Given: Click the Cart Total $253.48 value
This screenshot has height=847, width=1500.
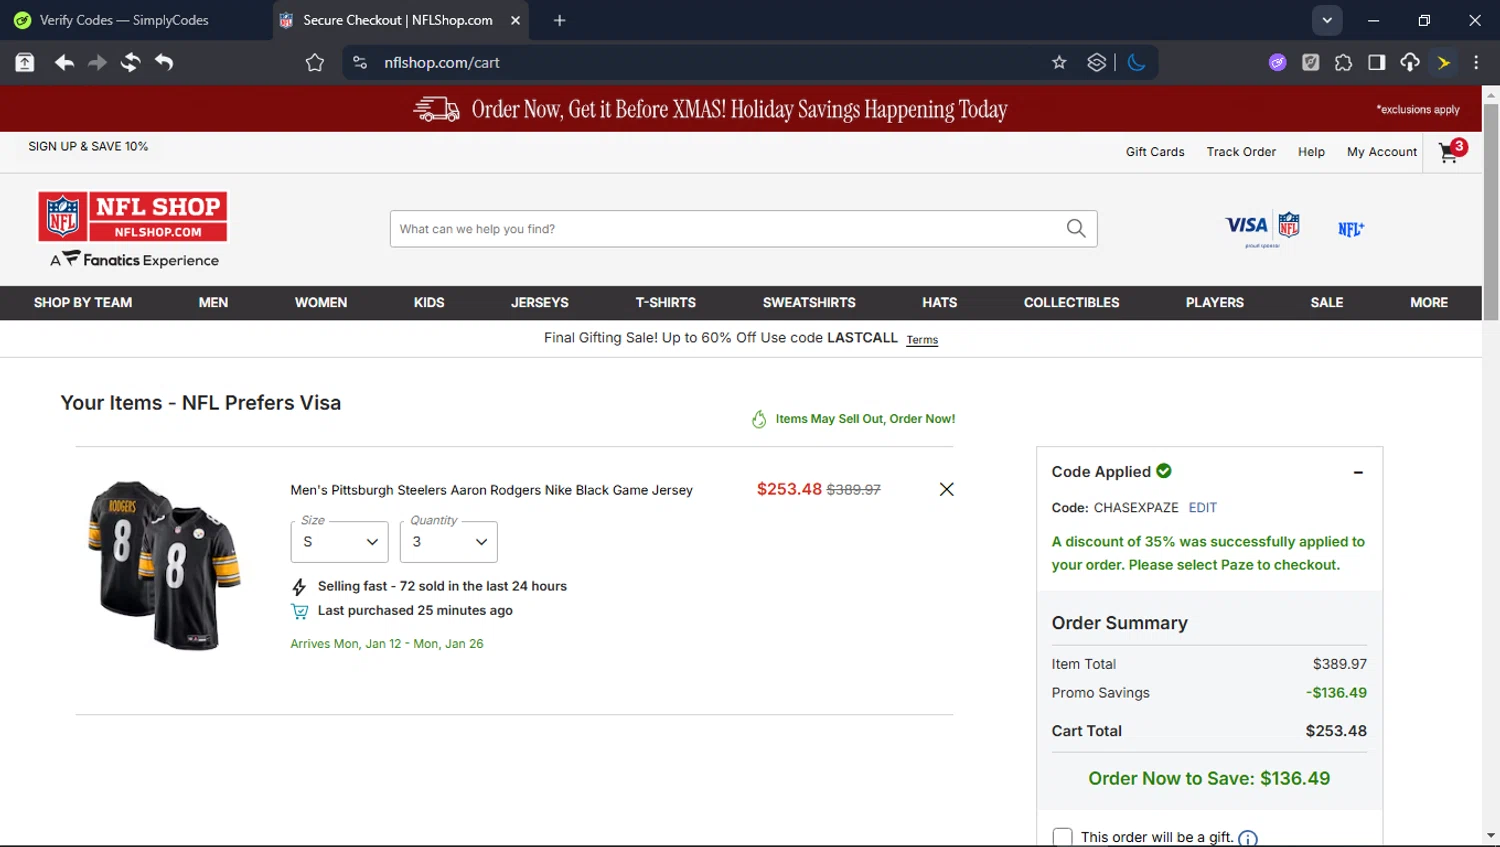Looking at the screenshot, I should coord(1336,731).
